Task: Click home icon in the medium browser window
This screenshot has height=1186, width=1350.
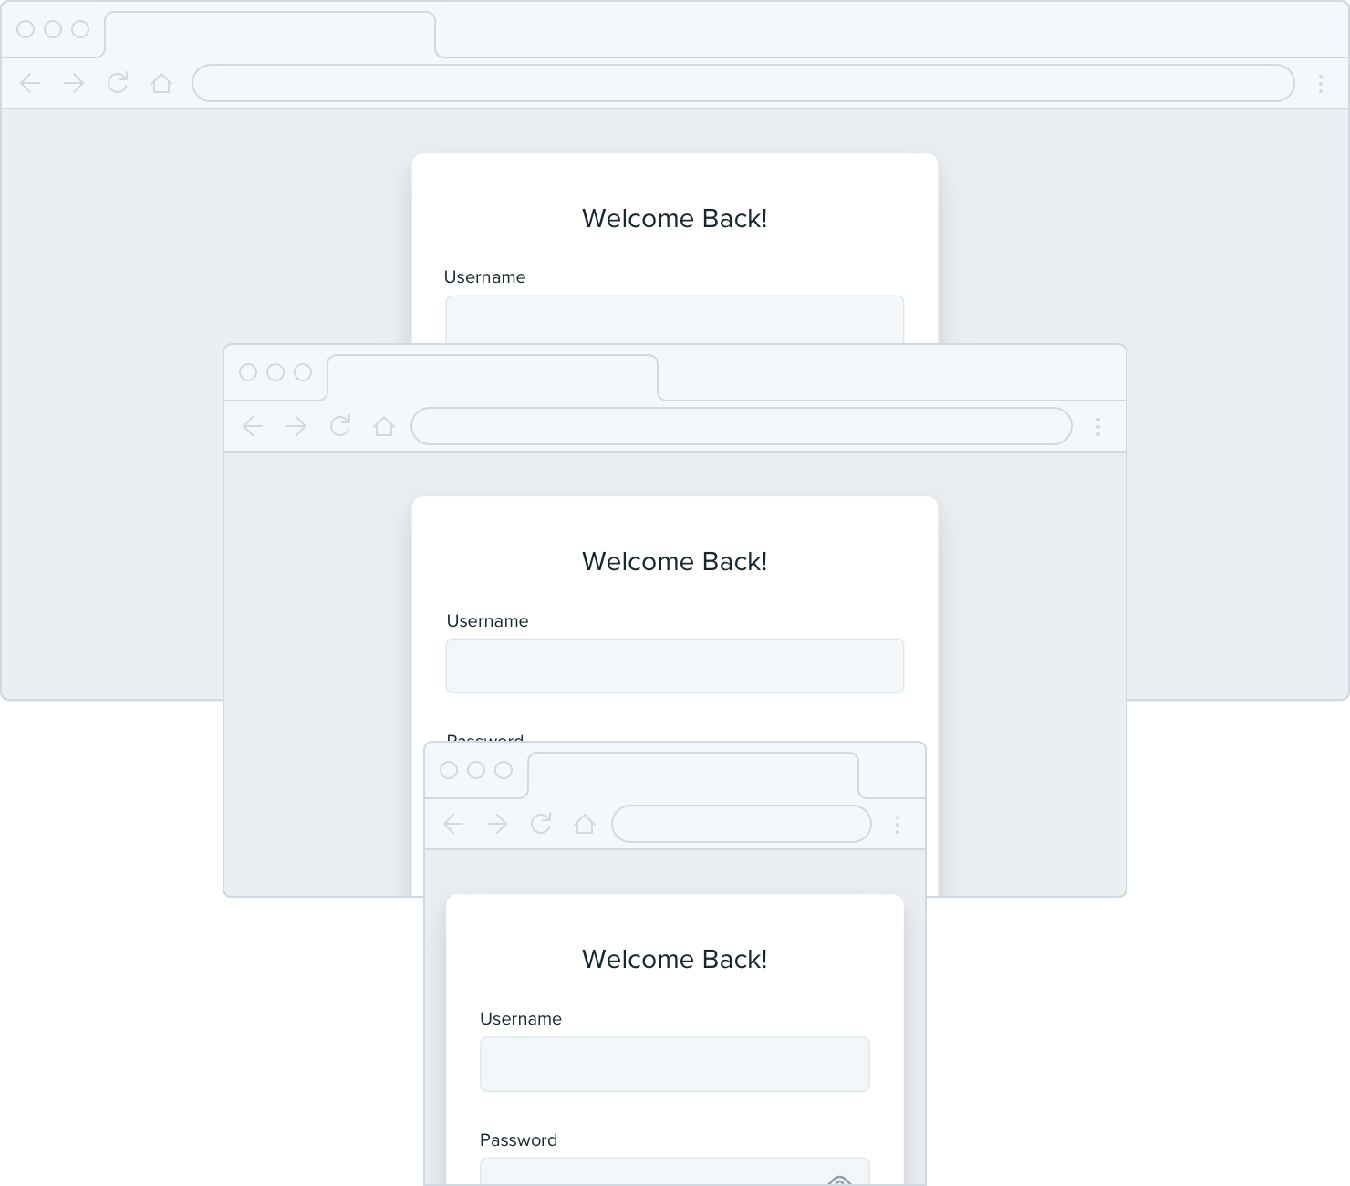Action: point(384,426)
